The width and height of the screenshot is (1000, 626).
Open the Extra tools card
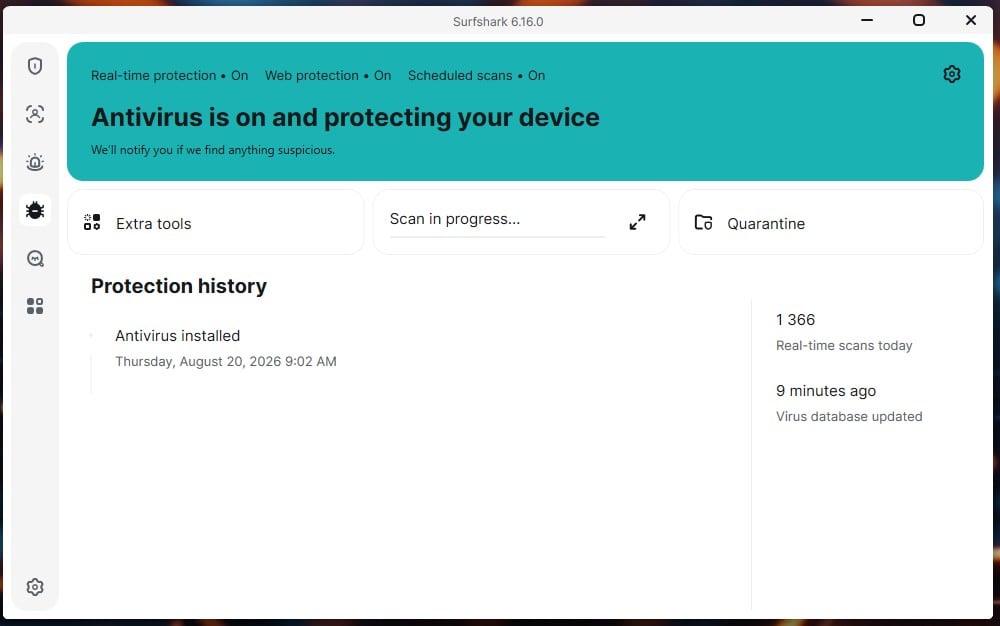pos(216,222)
